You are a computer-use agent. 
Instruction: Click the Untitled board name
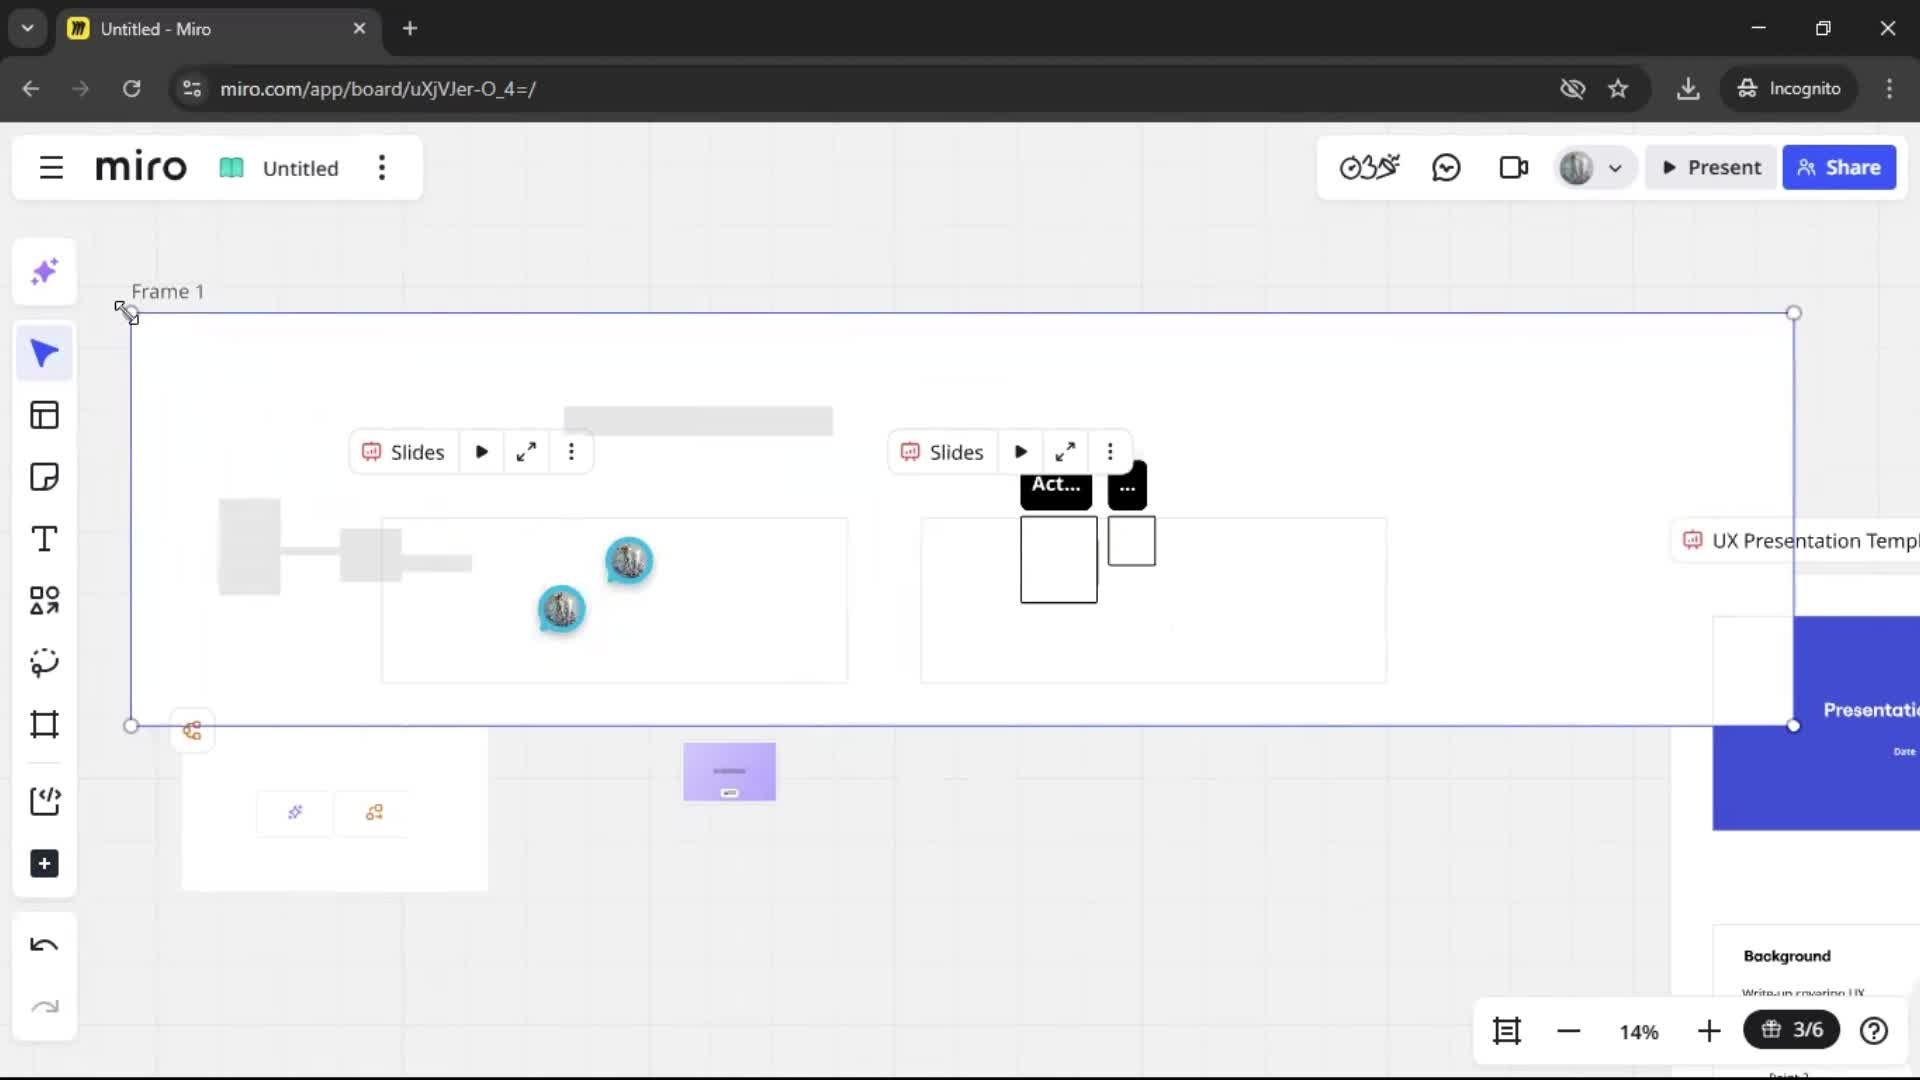point(300,168)
